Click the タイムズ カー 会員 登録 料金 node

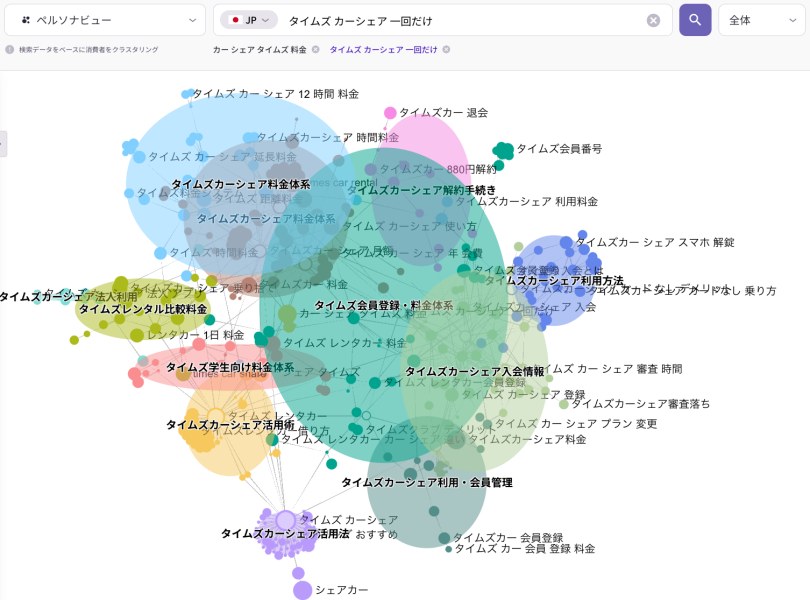coord(448,549)
